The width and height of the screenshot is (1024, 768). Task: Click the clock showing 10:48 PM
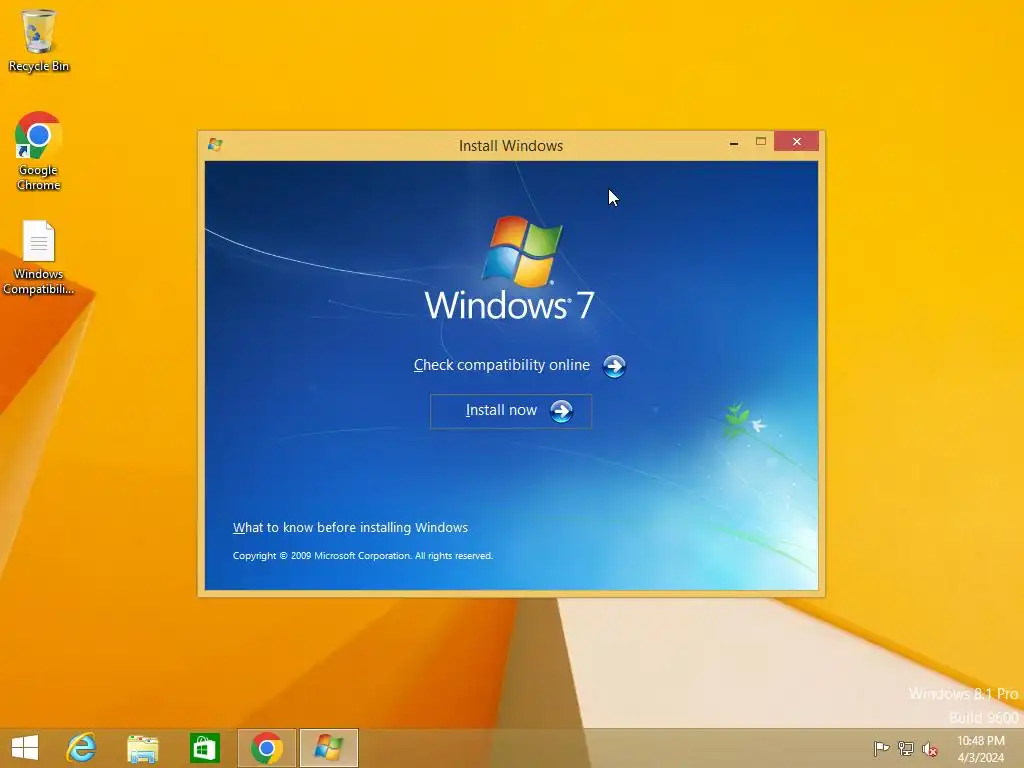(x=981, y=748)
